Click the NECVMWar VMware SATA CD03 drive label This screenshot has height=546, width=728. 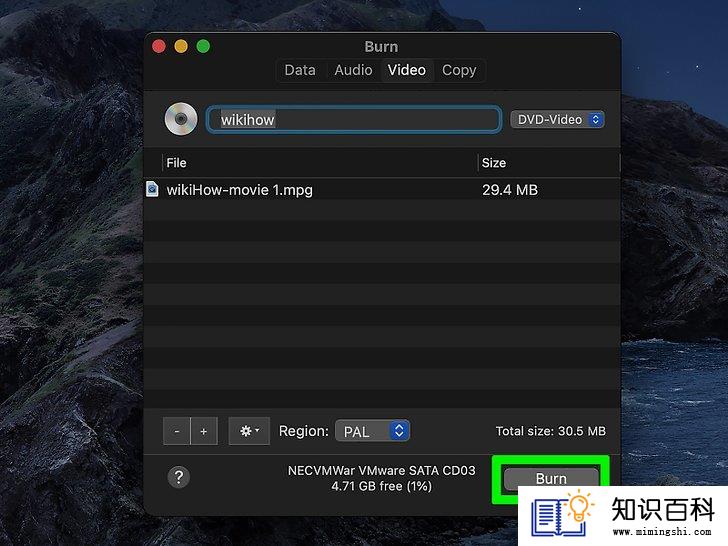[x=382, y=470]
